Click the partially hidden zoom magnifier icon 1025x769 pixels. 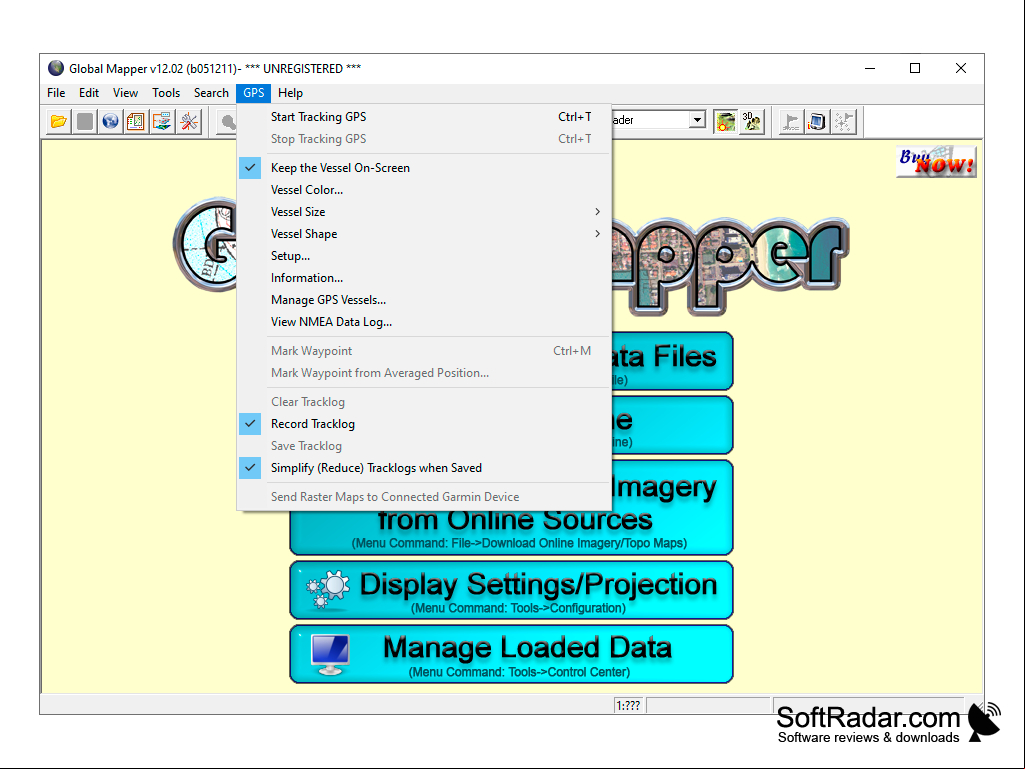point(227,122)
